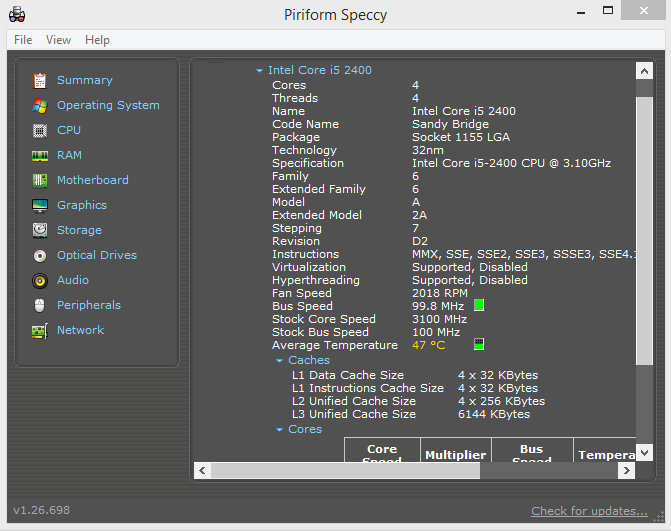Select the Peripherals section
671x531 pixels.
point(89,305)
